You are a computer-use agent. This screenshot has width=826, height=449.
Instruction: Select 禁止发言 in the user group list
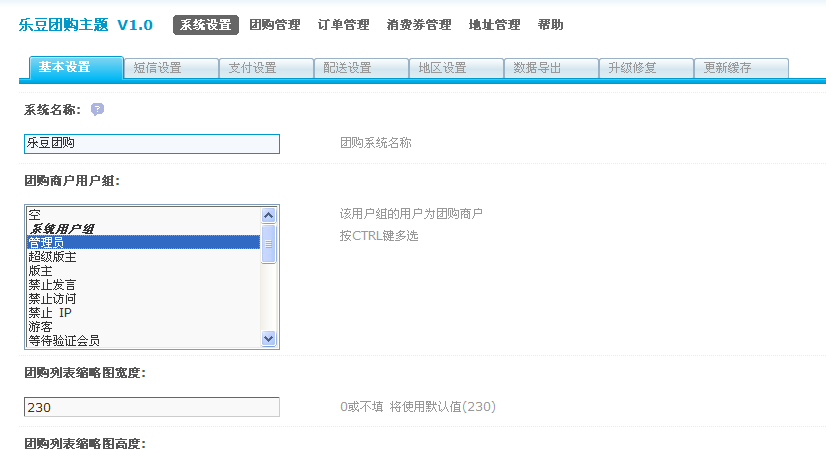point(143,285)
